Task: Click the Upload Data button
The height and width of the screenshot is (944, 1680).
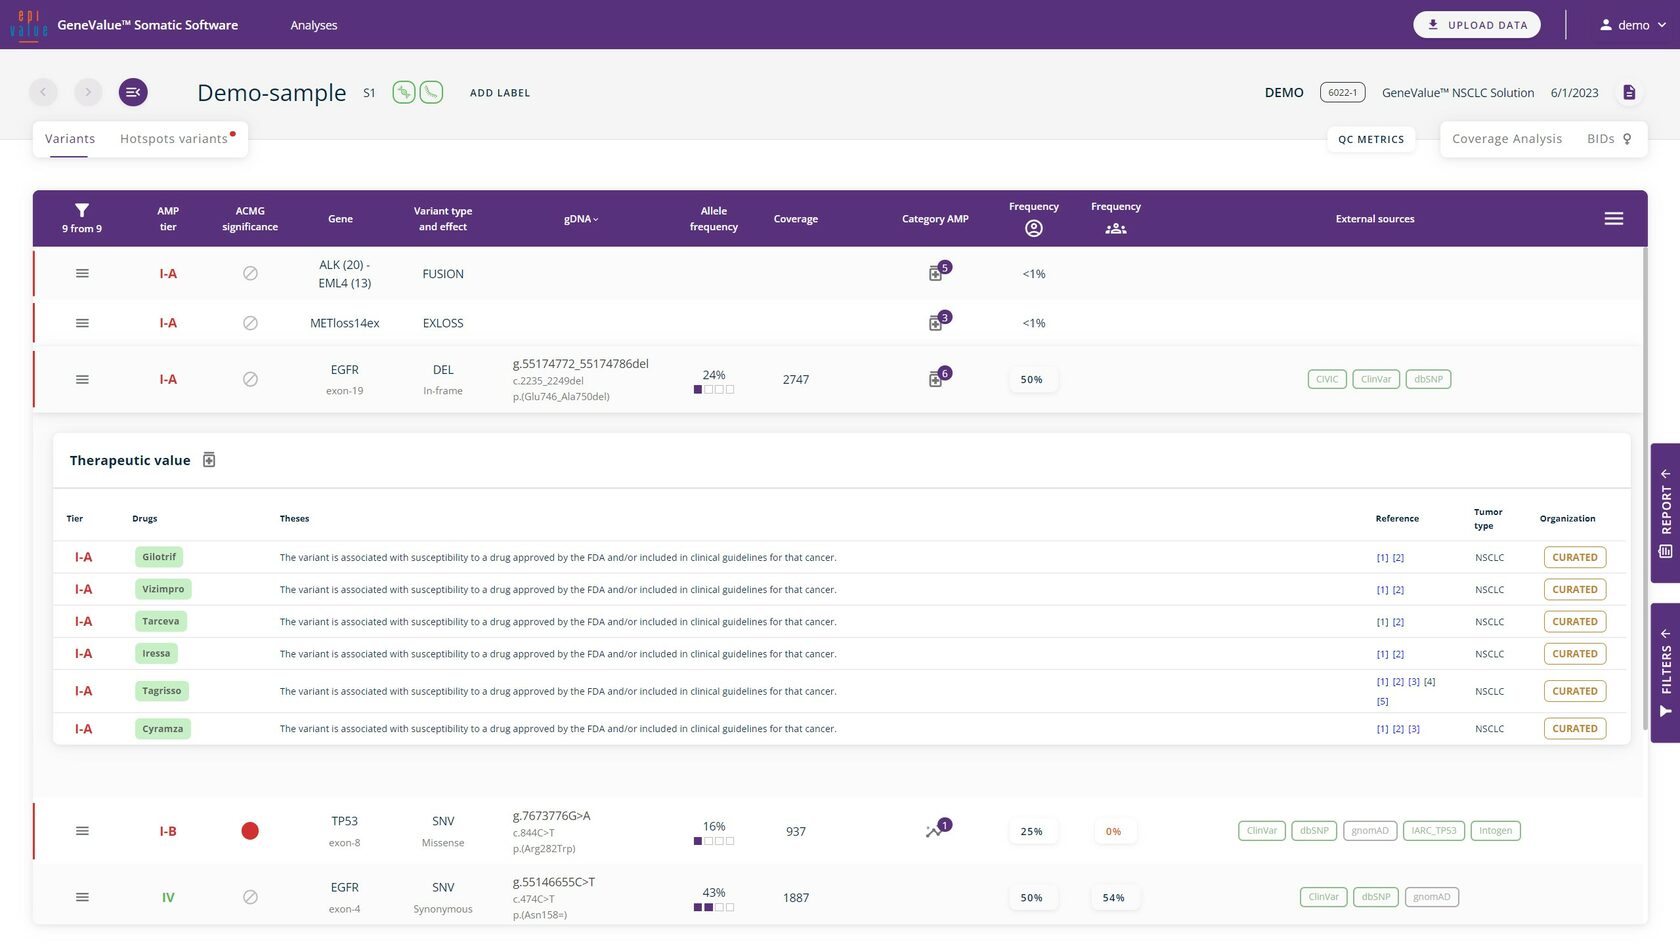Action: [x=1476, y=25]
